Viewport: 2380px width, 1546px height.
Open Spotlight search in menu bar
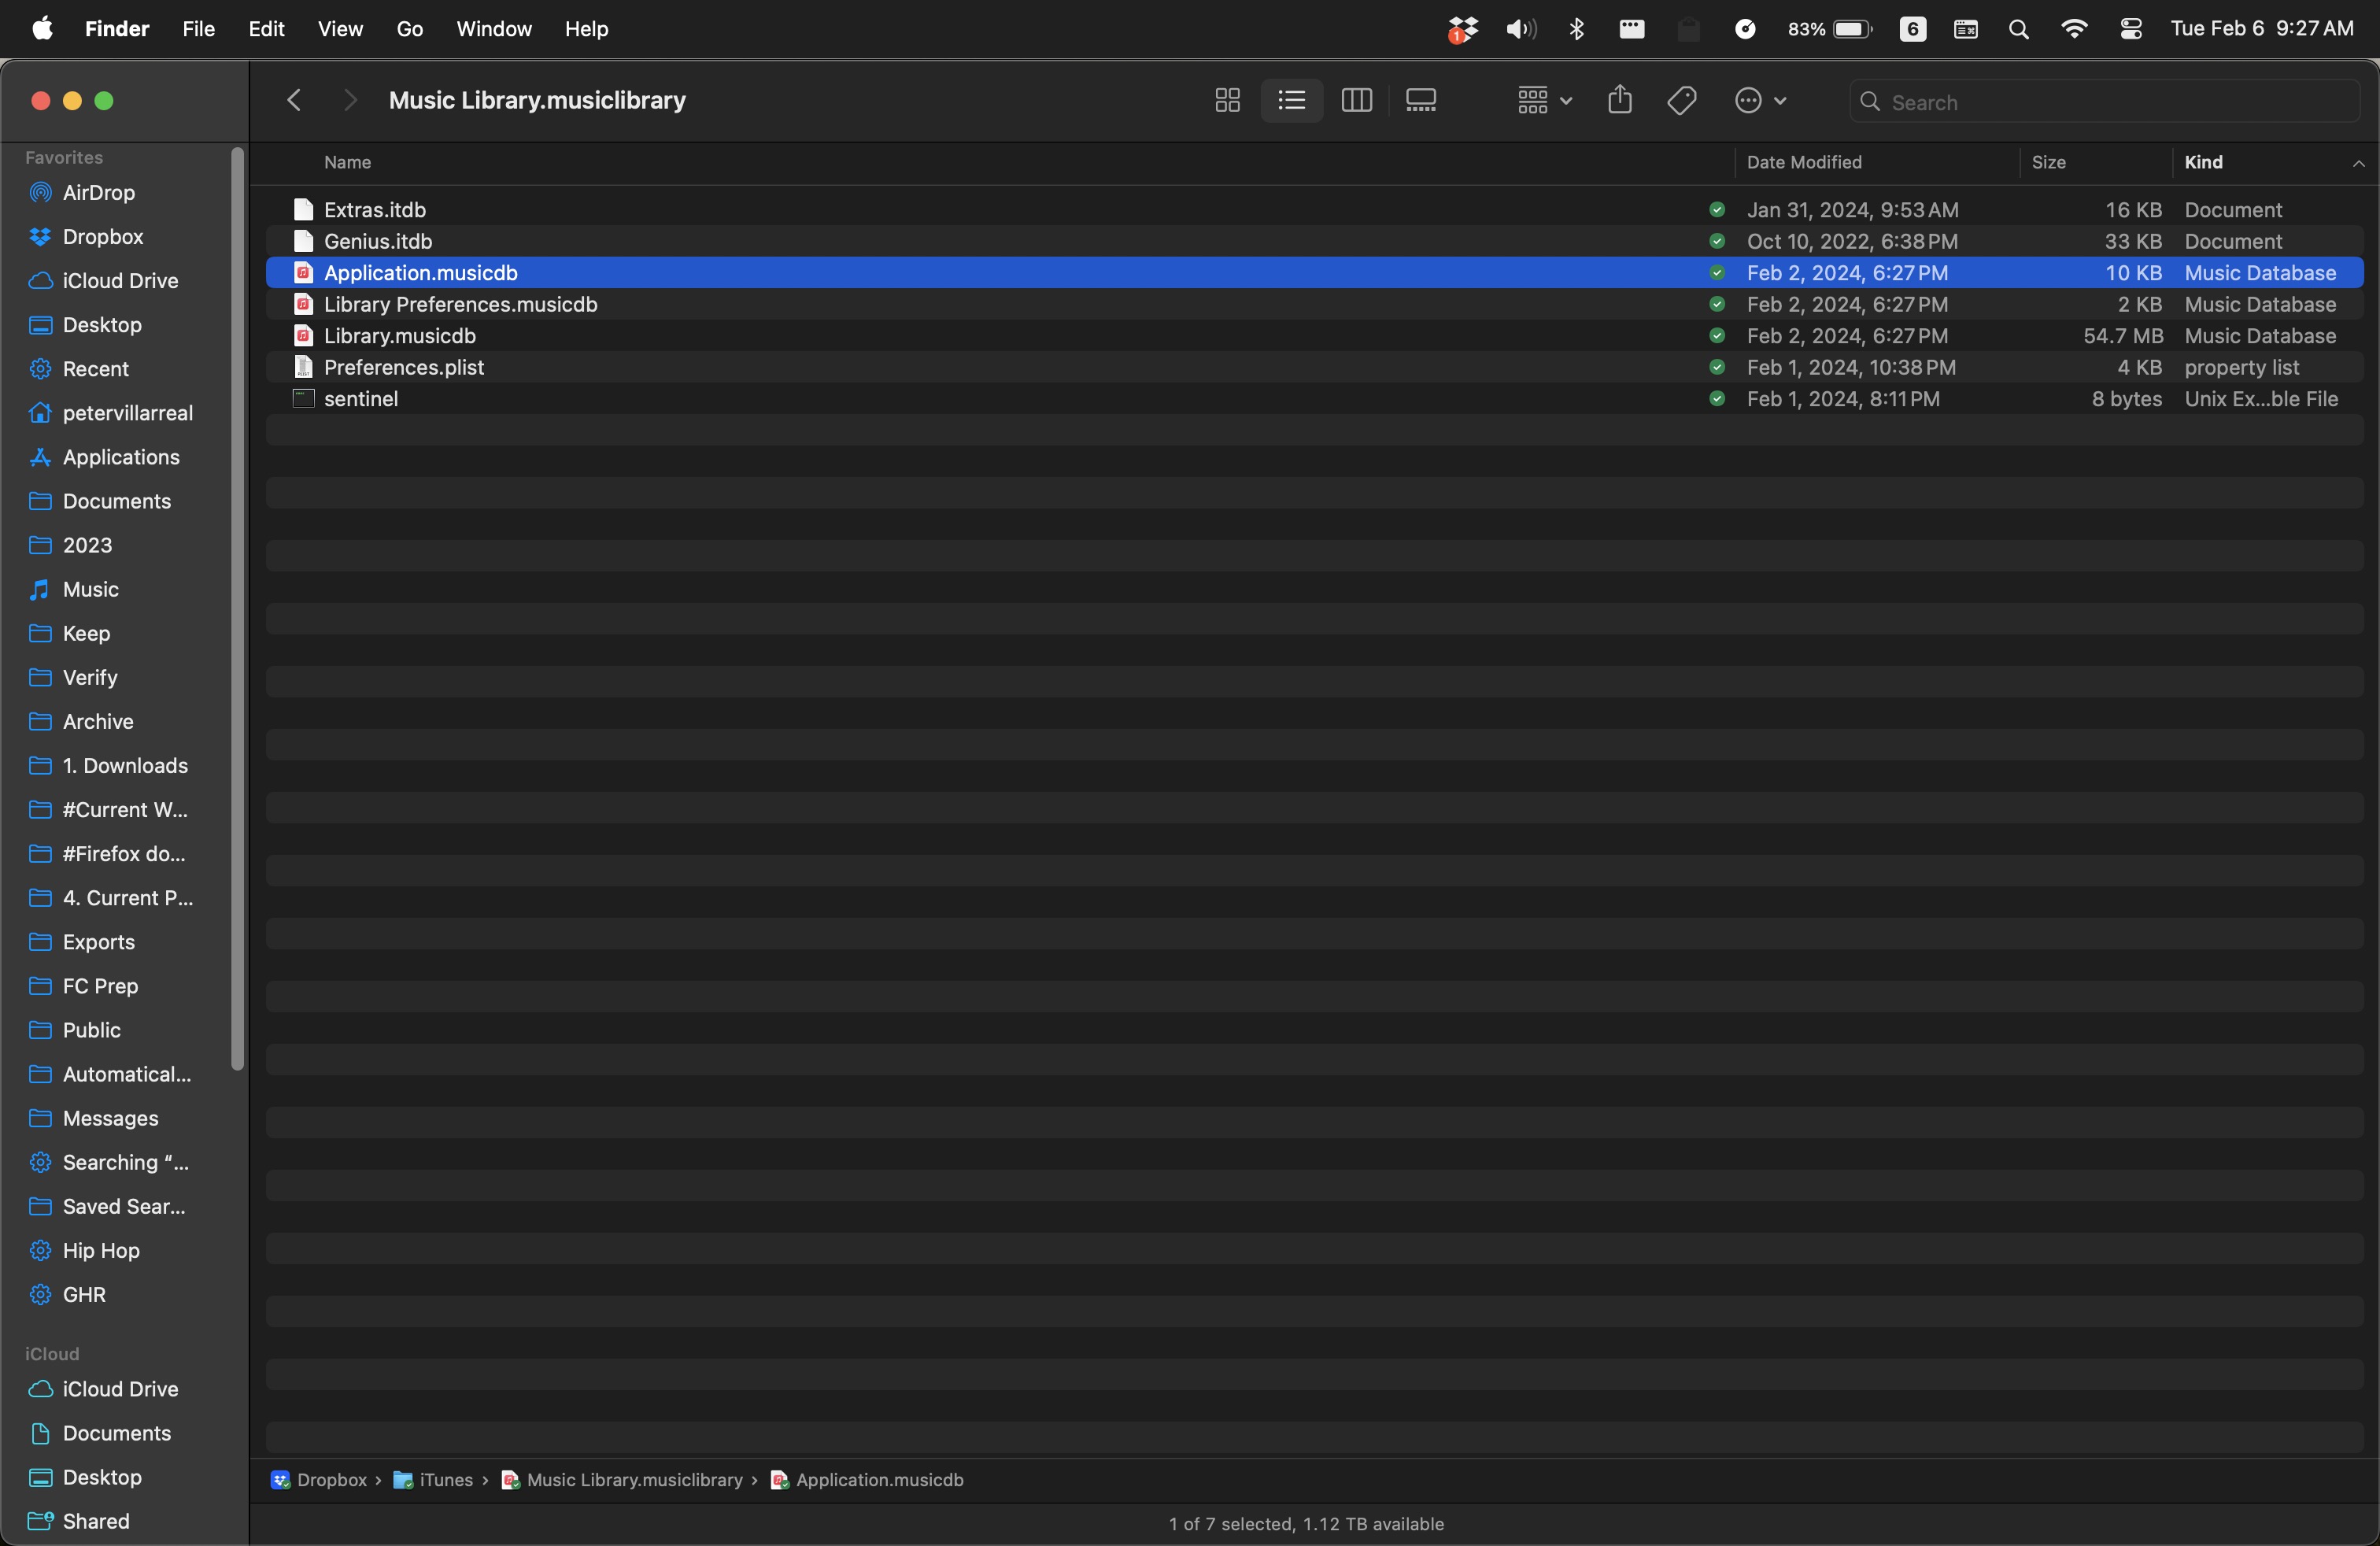[2018, 29]
